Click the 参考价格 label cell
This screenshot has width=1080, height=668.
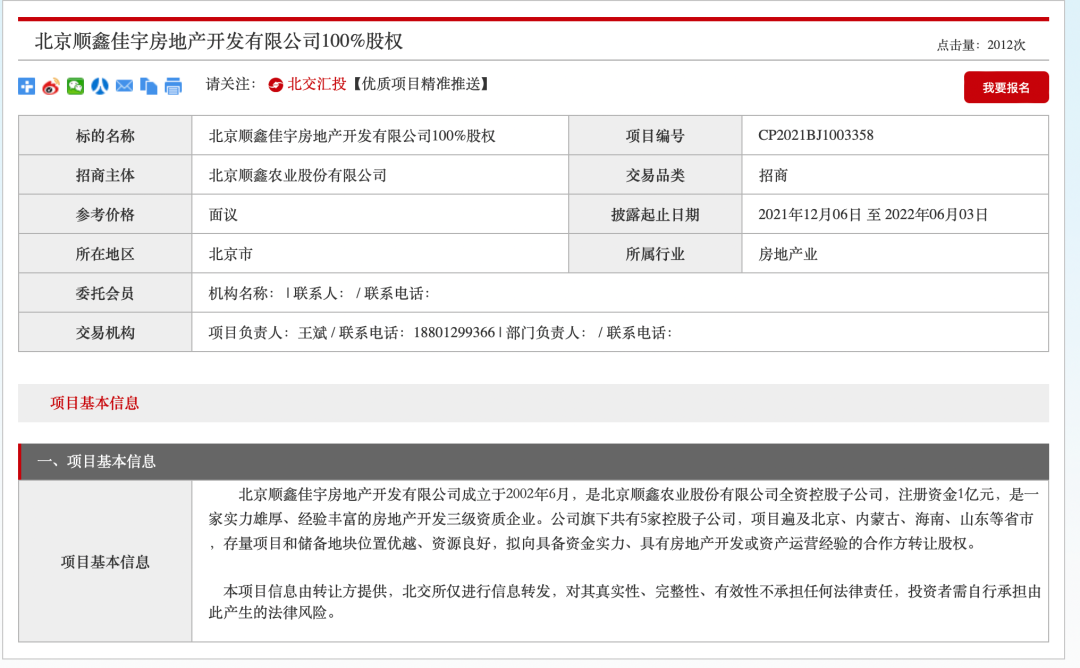tap(105, 215)
